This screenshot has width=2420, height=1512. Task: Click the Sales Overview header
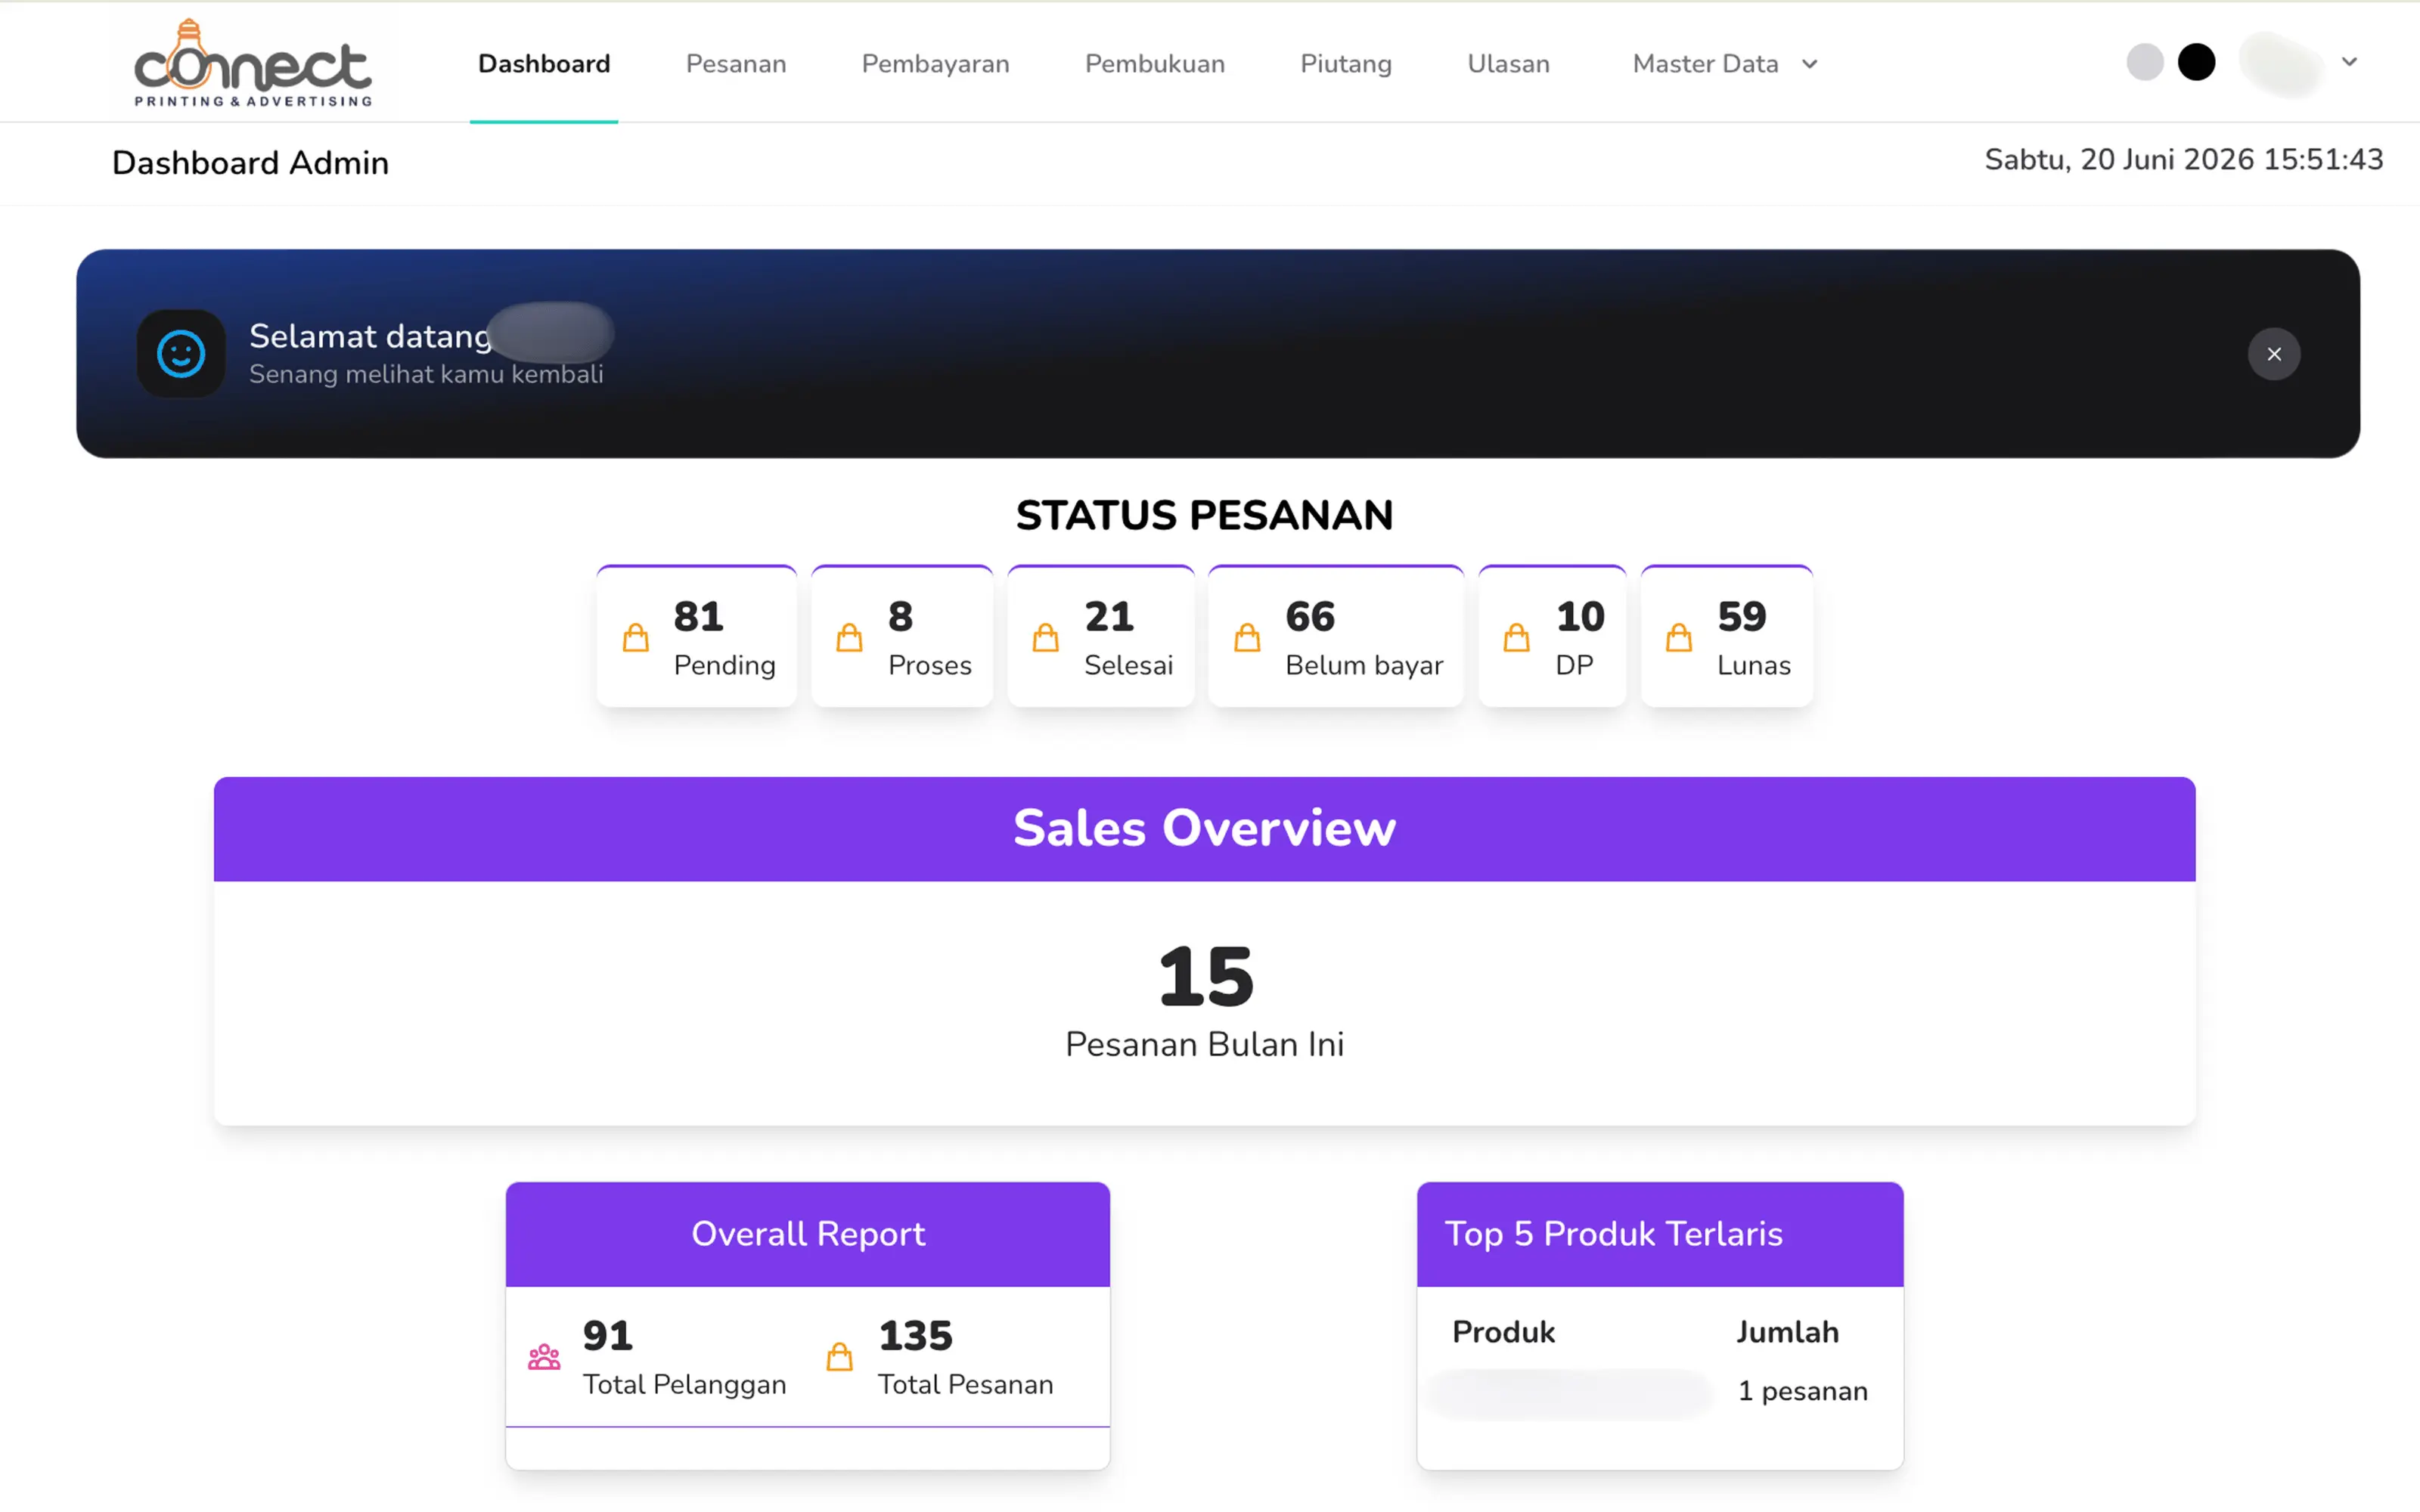coord(1204,829)
